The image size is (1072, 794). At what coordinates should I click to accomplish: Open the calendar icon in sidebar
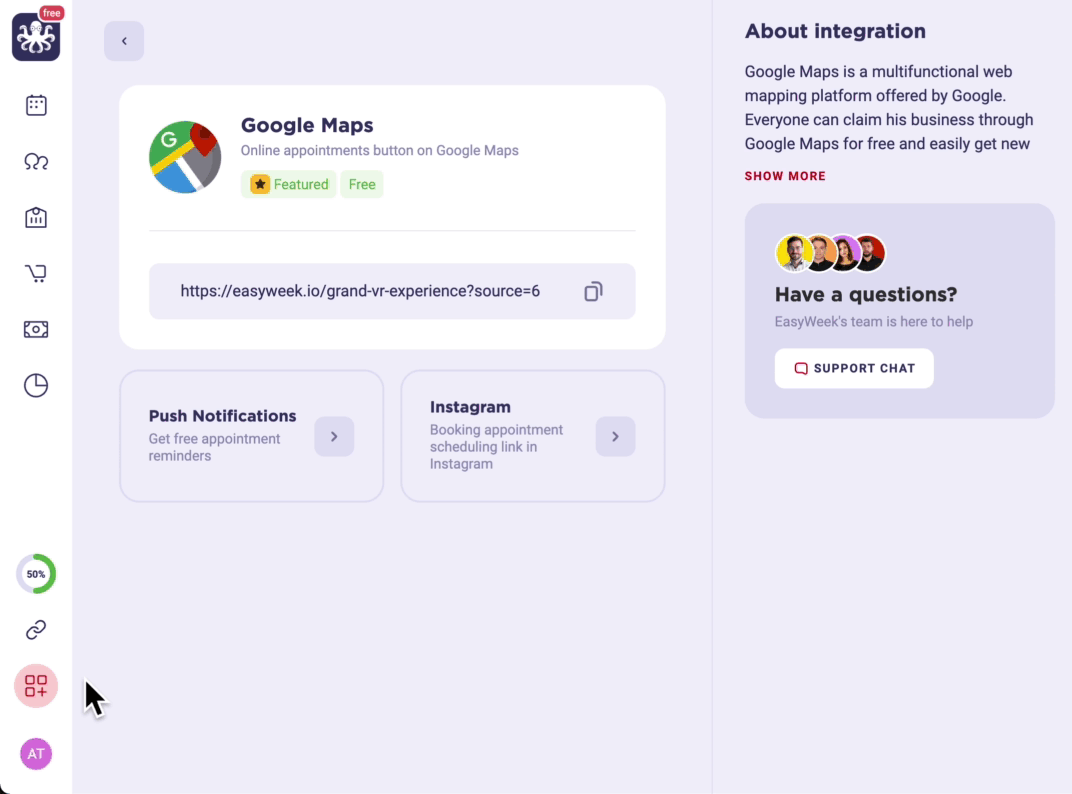click(x=36, y=105)
